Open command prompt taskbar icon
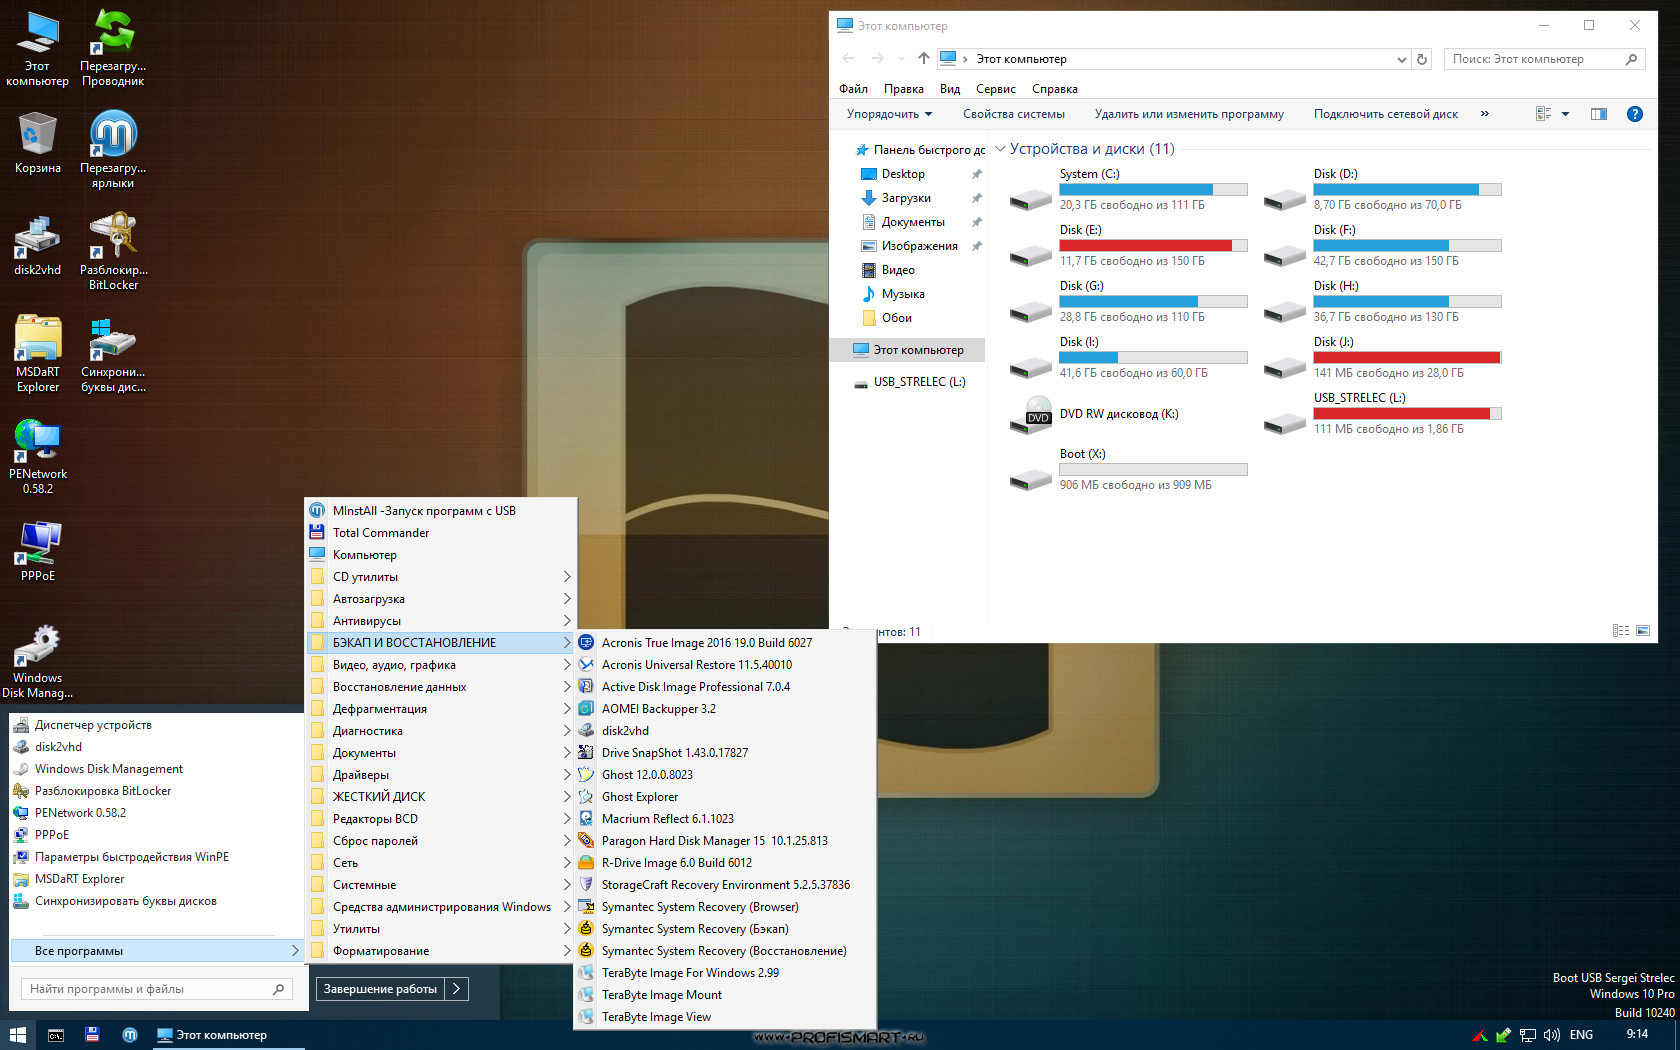The height and width of the screenshot is (1050, 1680). point(56,1035)
